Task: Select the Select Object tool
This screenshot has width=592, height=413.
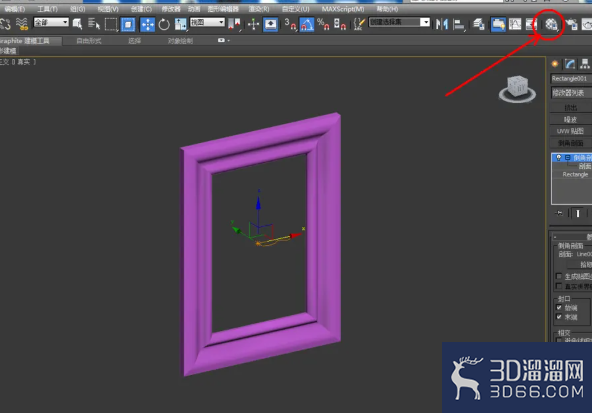Action: point(77,24)
